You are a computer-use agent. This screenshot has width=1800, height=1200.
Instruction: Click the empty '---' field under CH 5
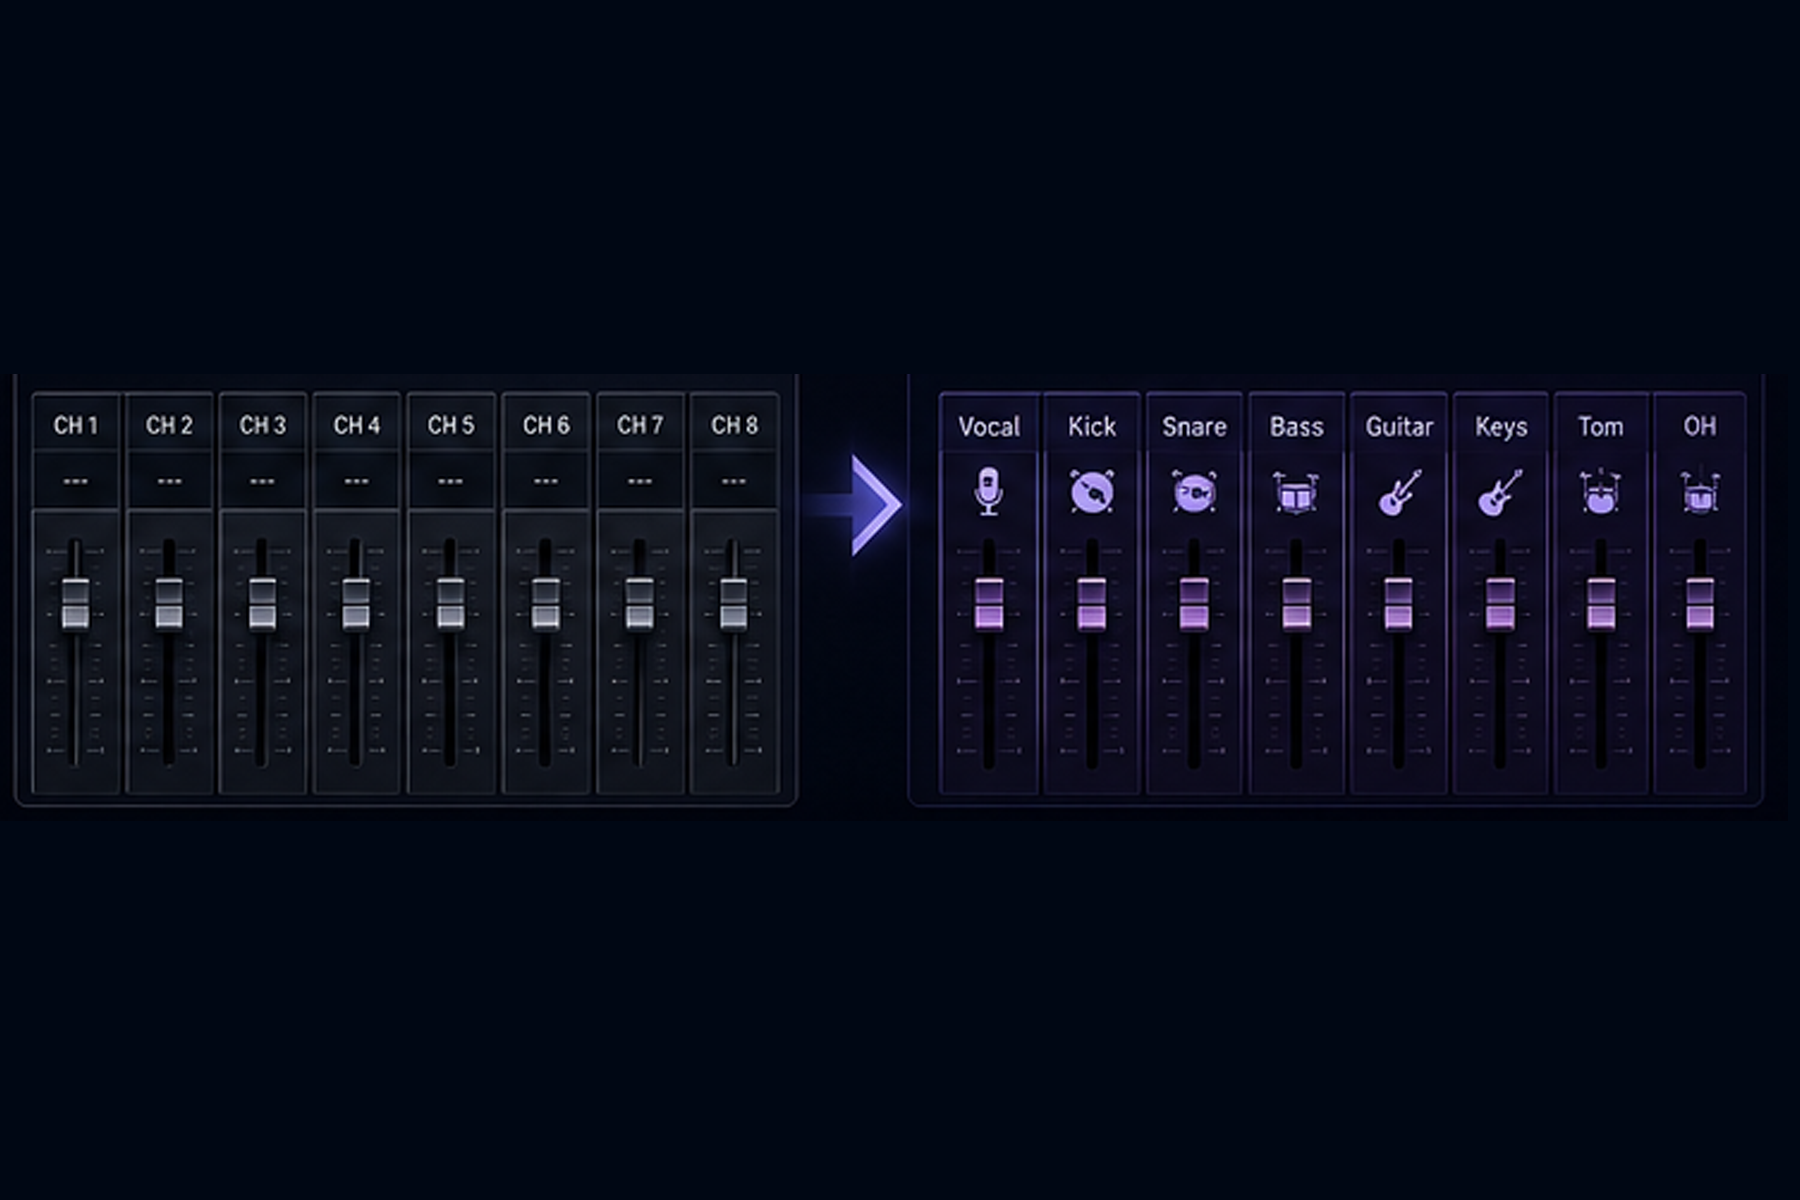450,481
